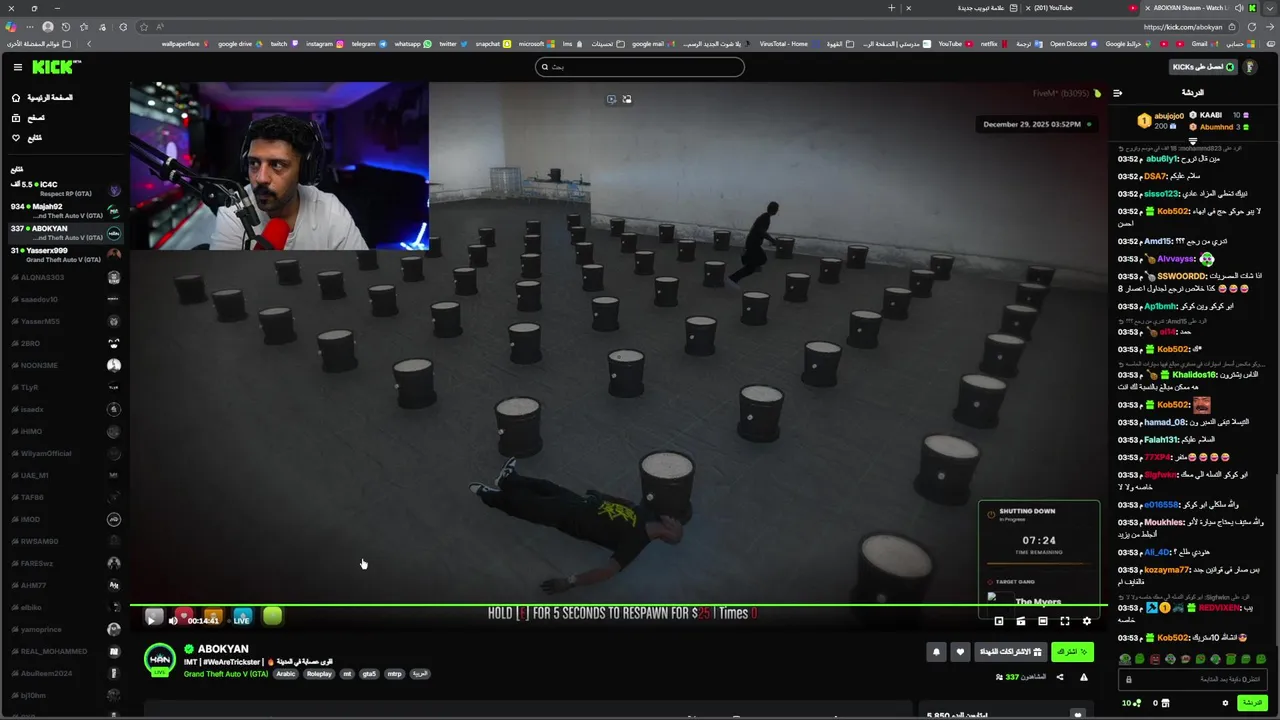Go back in the browser
1280x720 pixels.
[x=1270, y=27]
